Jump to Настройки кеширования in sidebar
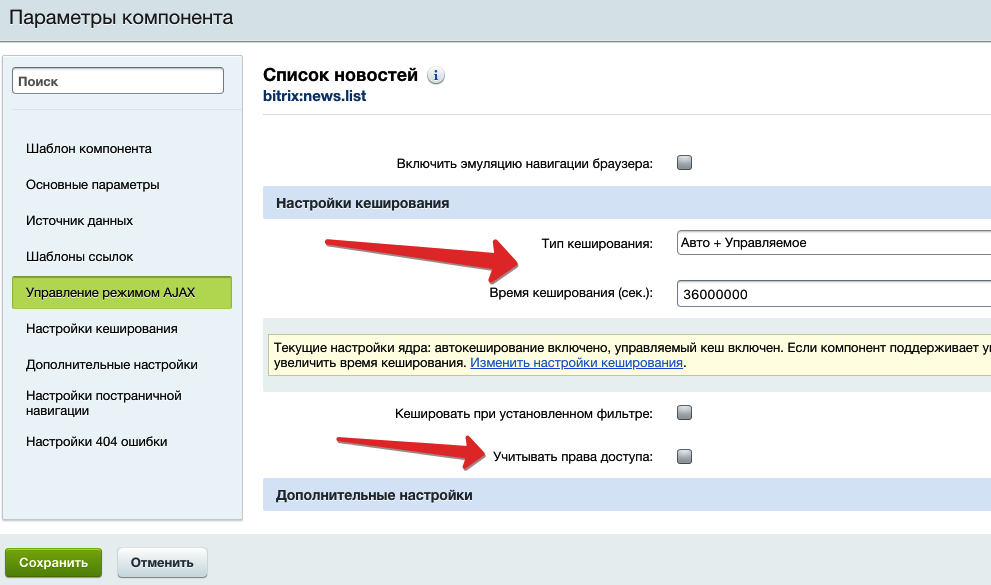 click(x=102, y=329)
